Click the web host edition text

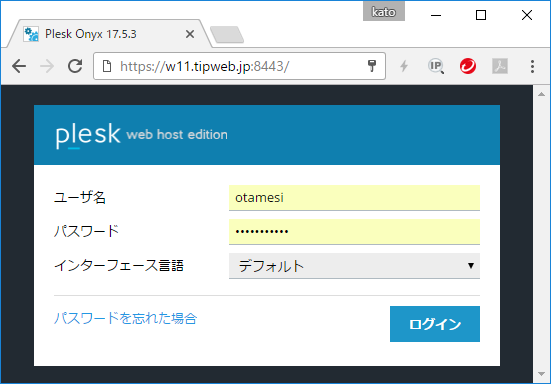[177, 135]
